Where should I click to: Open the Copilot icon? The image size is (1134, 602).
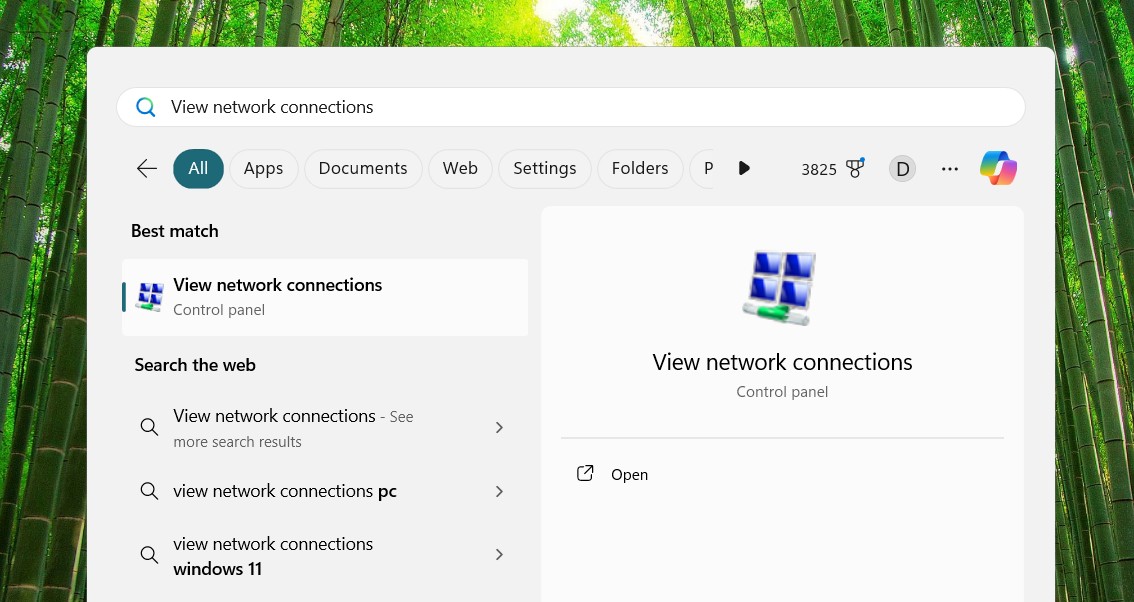click(x=999, y=169)
